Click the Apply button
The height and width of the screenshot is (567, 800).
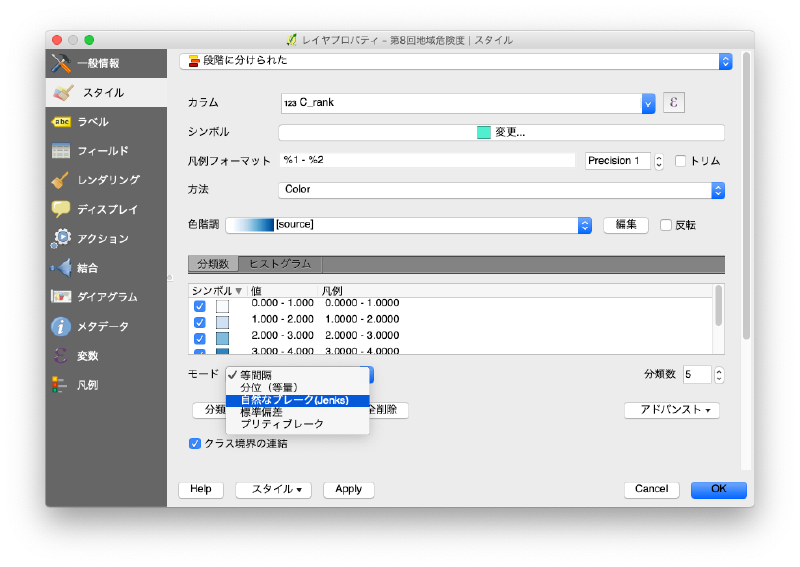pyautogui.click(x=348, y=489)
